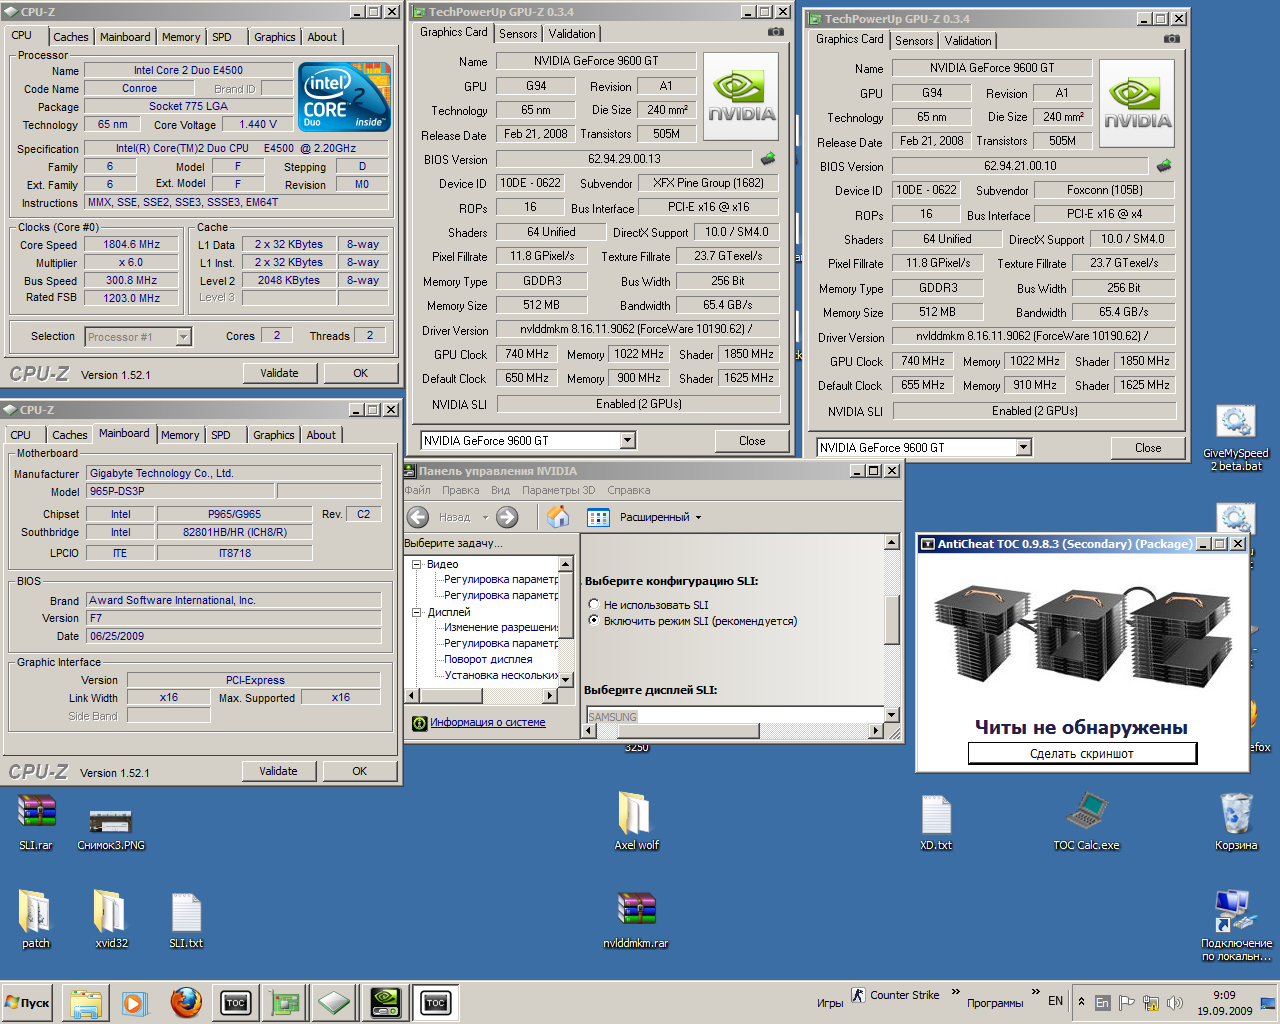Open the Файл menu in NVIDIA panel
The width and height of the screenshot is (1280, 1024).
(417, 490)
